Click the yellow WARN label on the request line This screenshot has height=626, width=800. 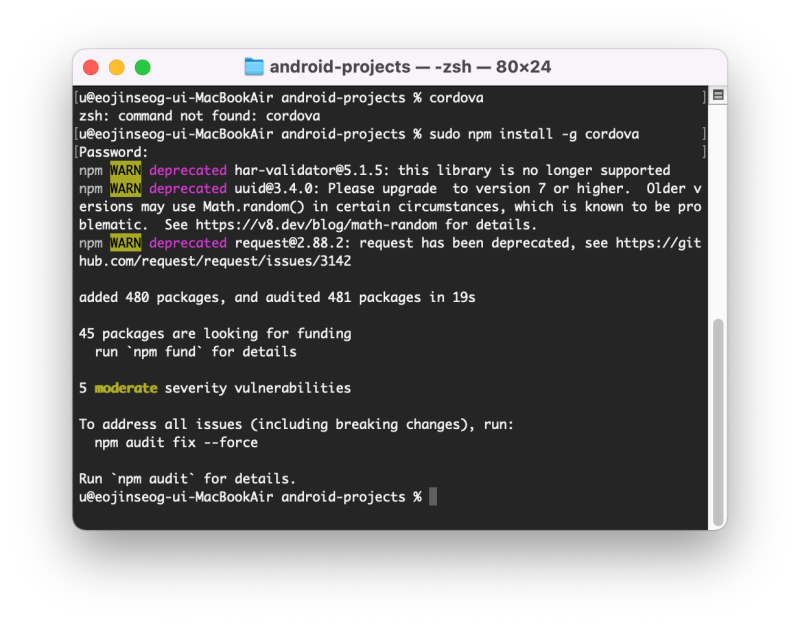[126, 243]
